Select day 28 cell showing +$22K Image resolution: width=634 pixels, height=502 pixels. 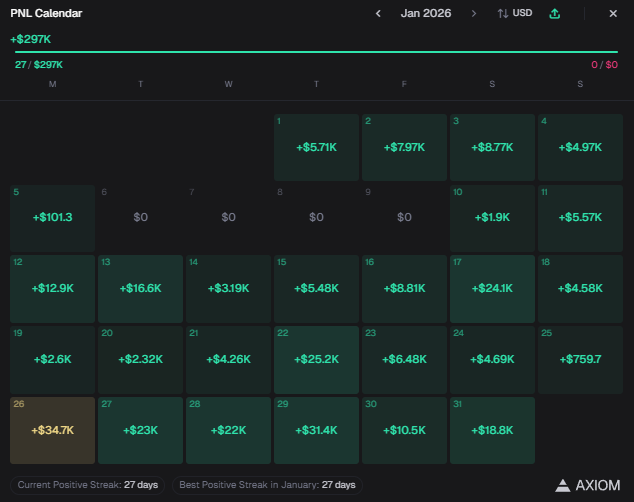tap(228, 430)
